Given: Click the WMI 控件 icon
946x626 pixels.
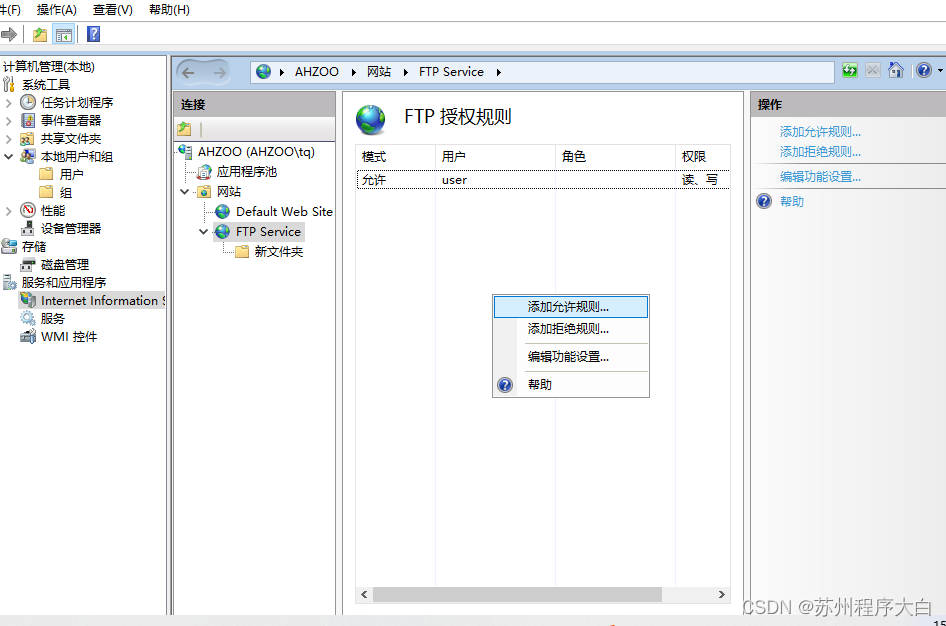Looking at the screenshot, I should (28, 336).
